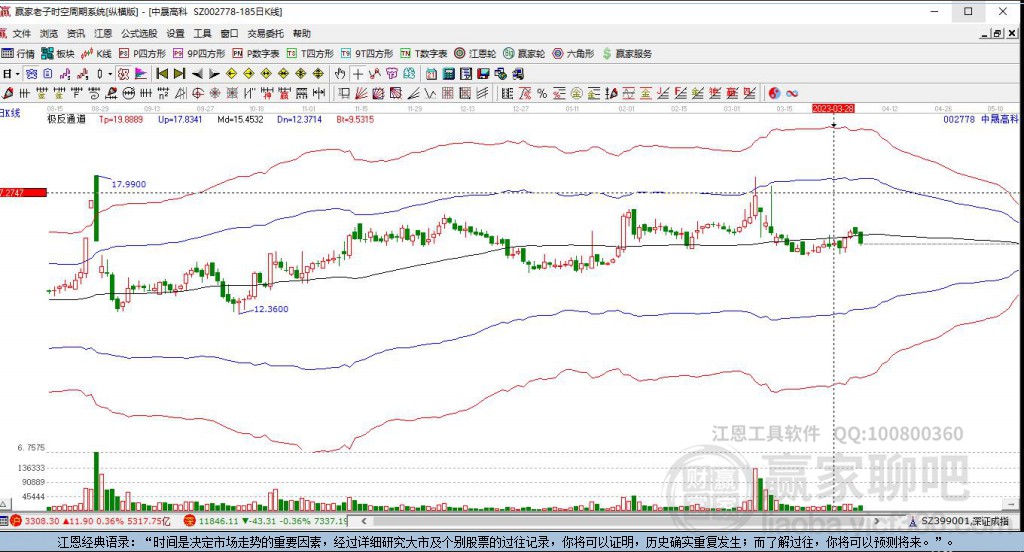1024x552 pixels.
Task: Select the percent sign tool
Action: pyautogui.click(x=542, y=93)
